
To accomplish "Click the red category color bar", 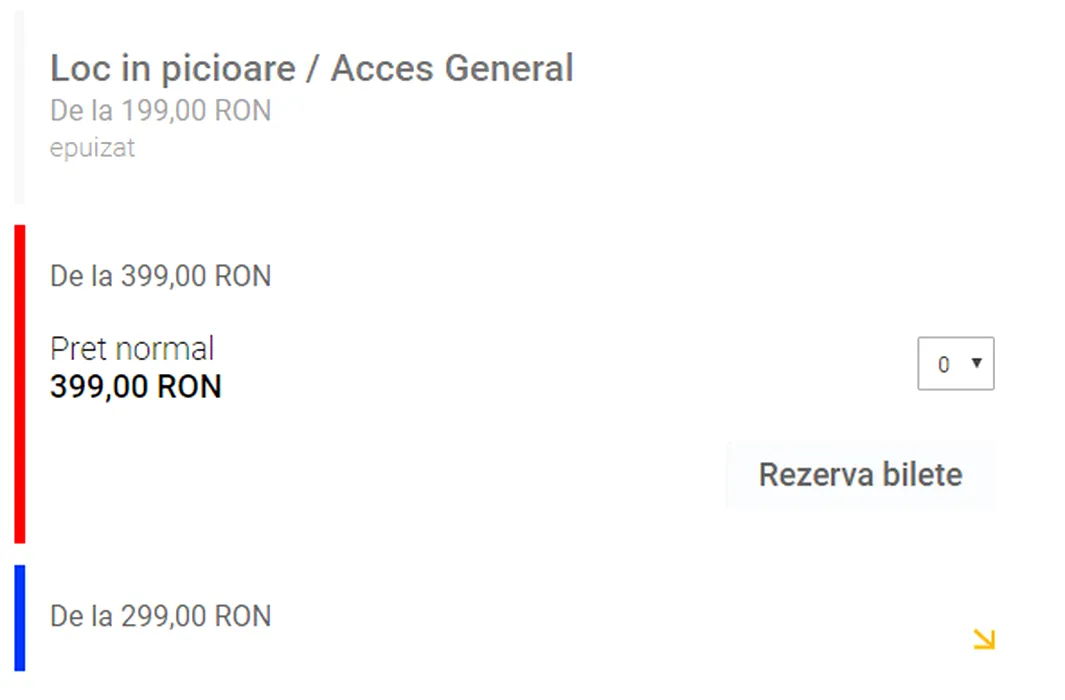I will [19, 384].
